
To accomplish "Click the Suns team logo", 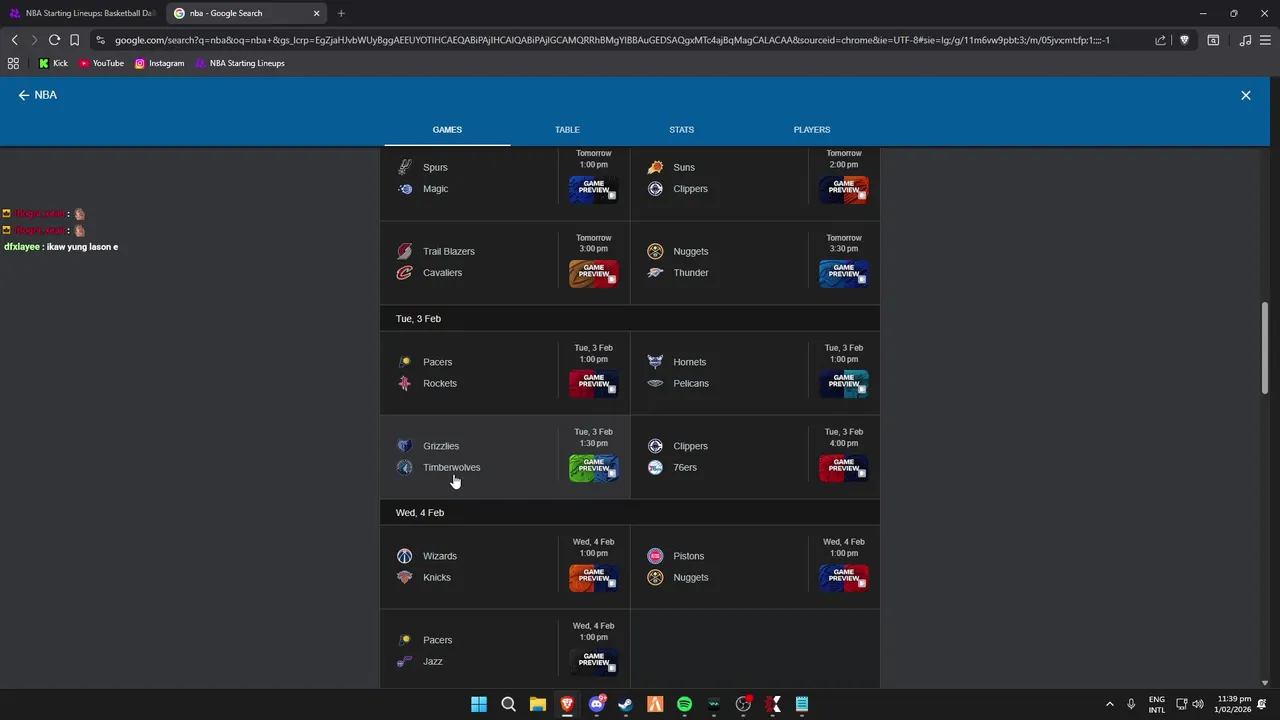I will coord(655,167).
